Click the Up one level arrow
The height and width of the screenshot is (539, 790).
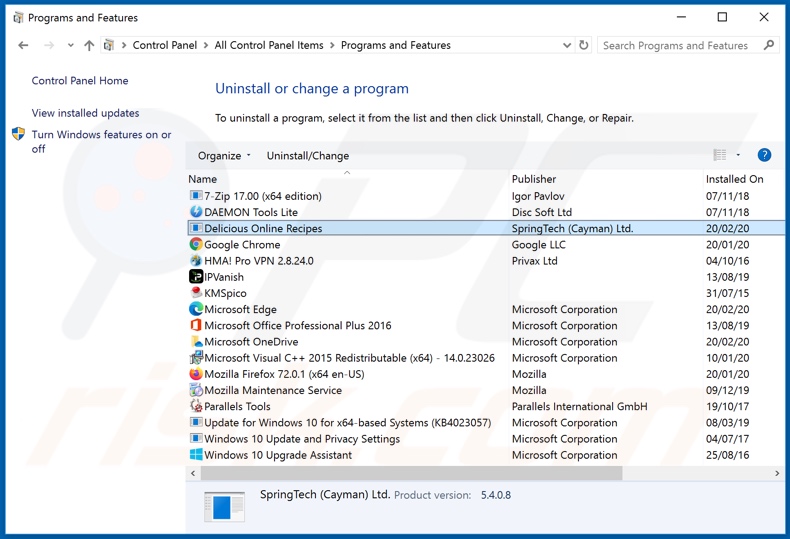[x=89, y=45]
